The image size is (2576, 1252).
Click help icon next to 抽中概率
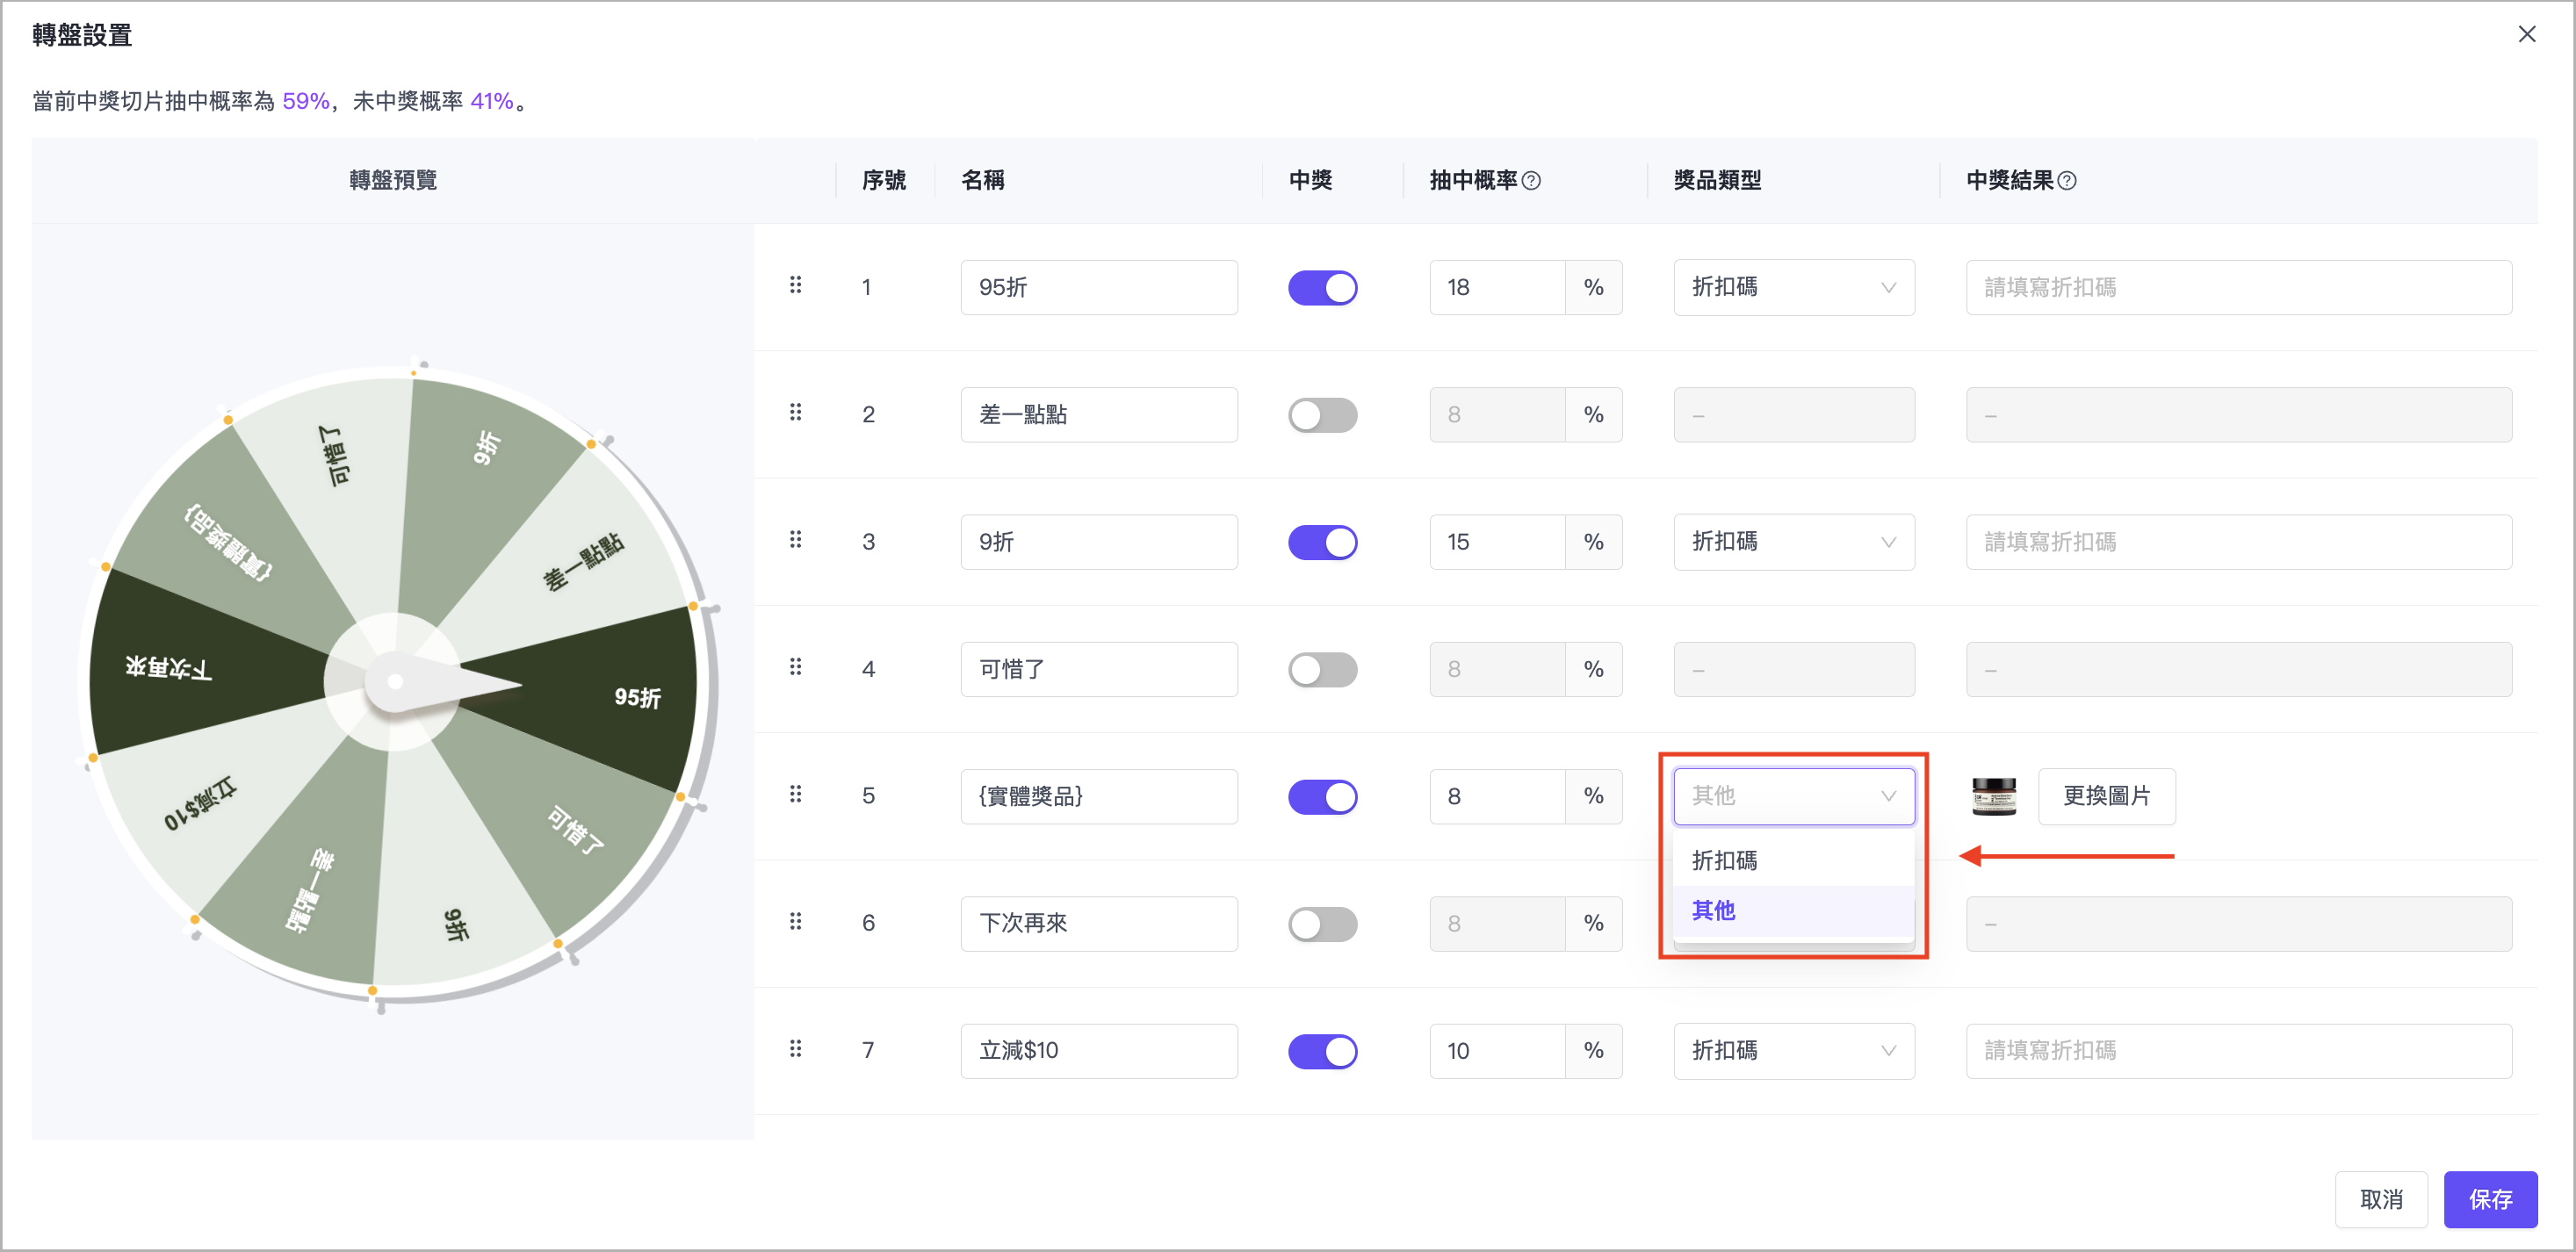point(1531,181)
